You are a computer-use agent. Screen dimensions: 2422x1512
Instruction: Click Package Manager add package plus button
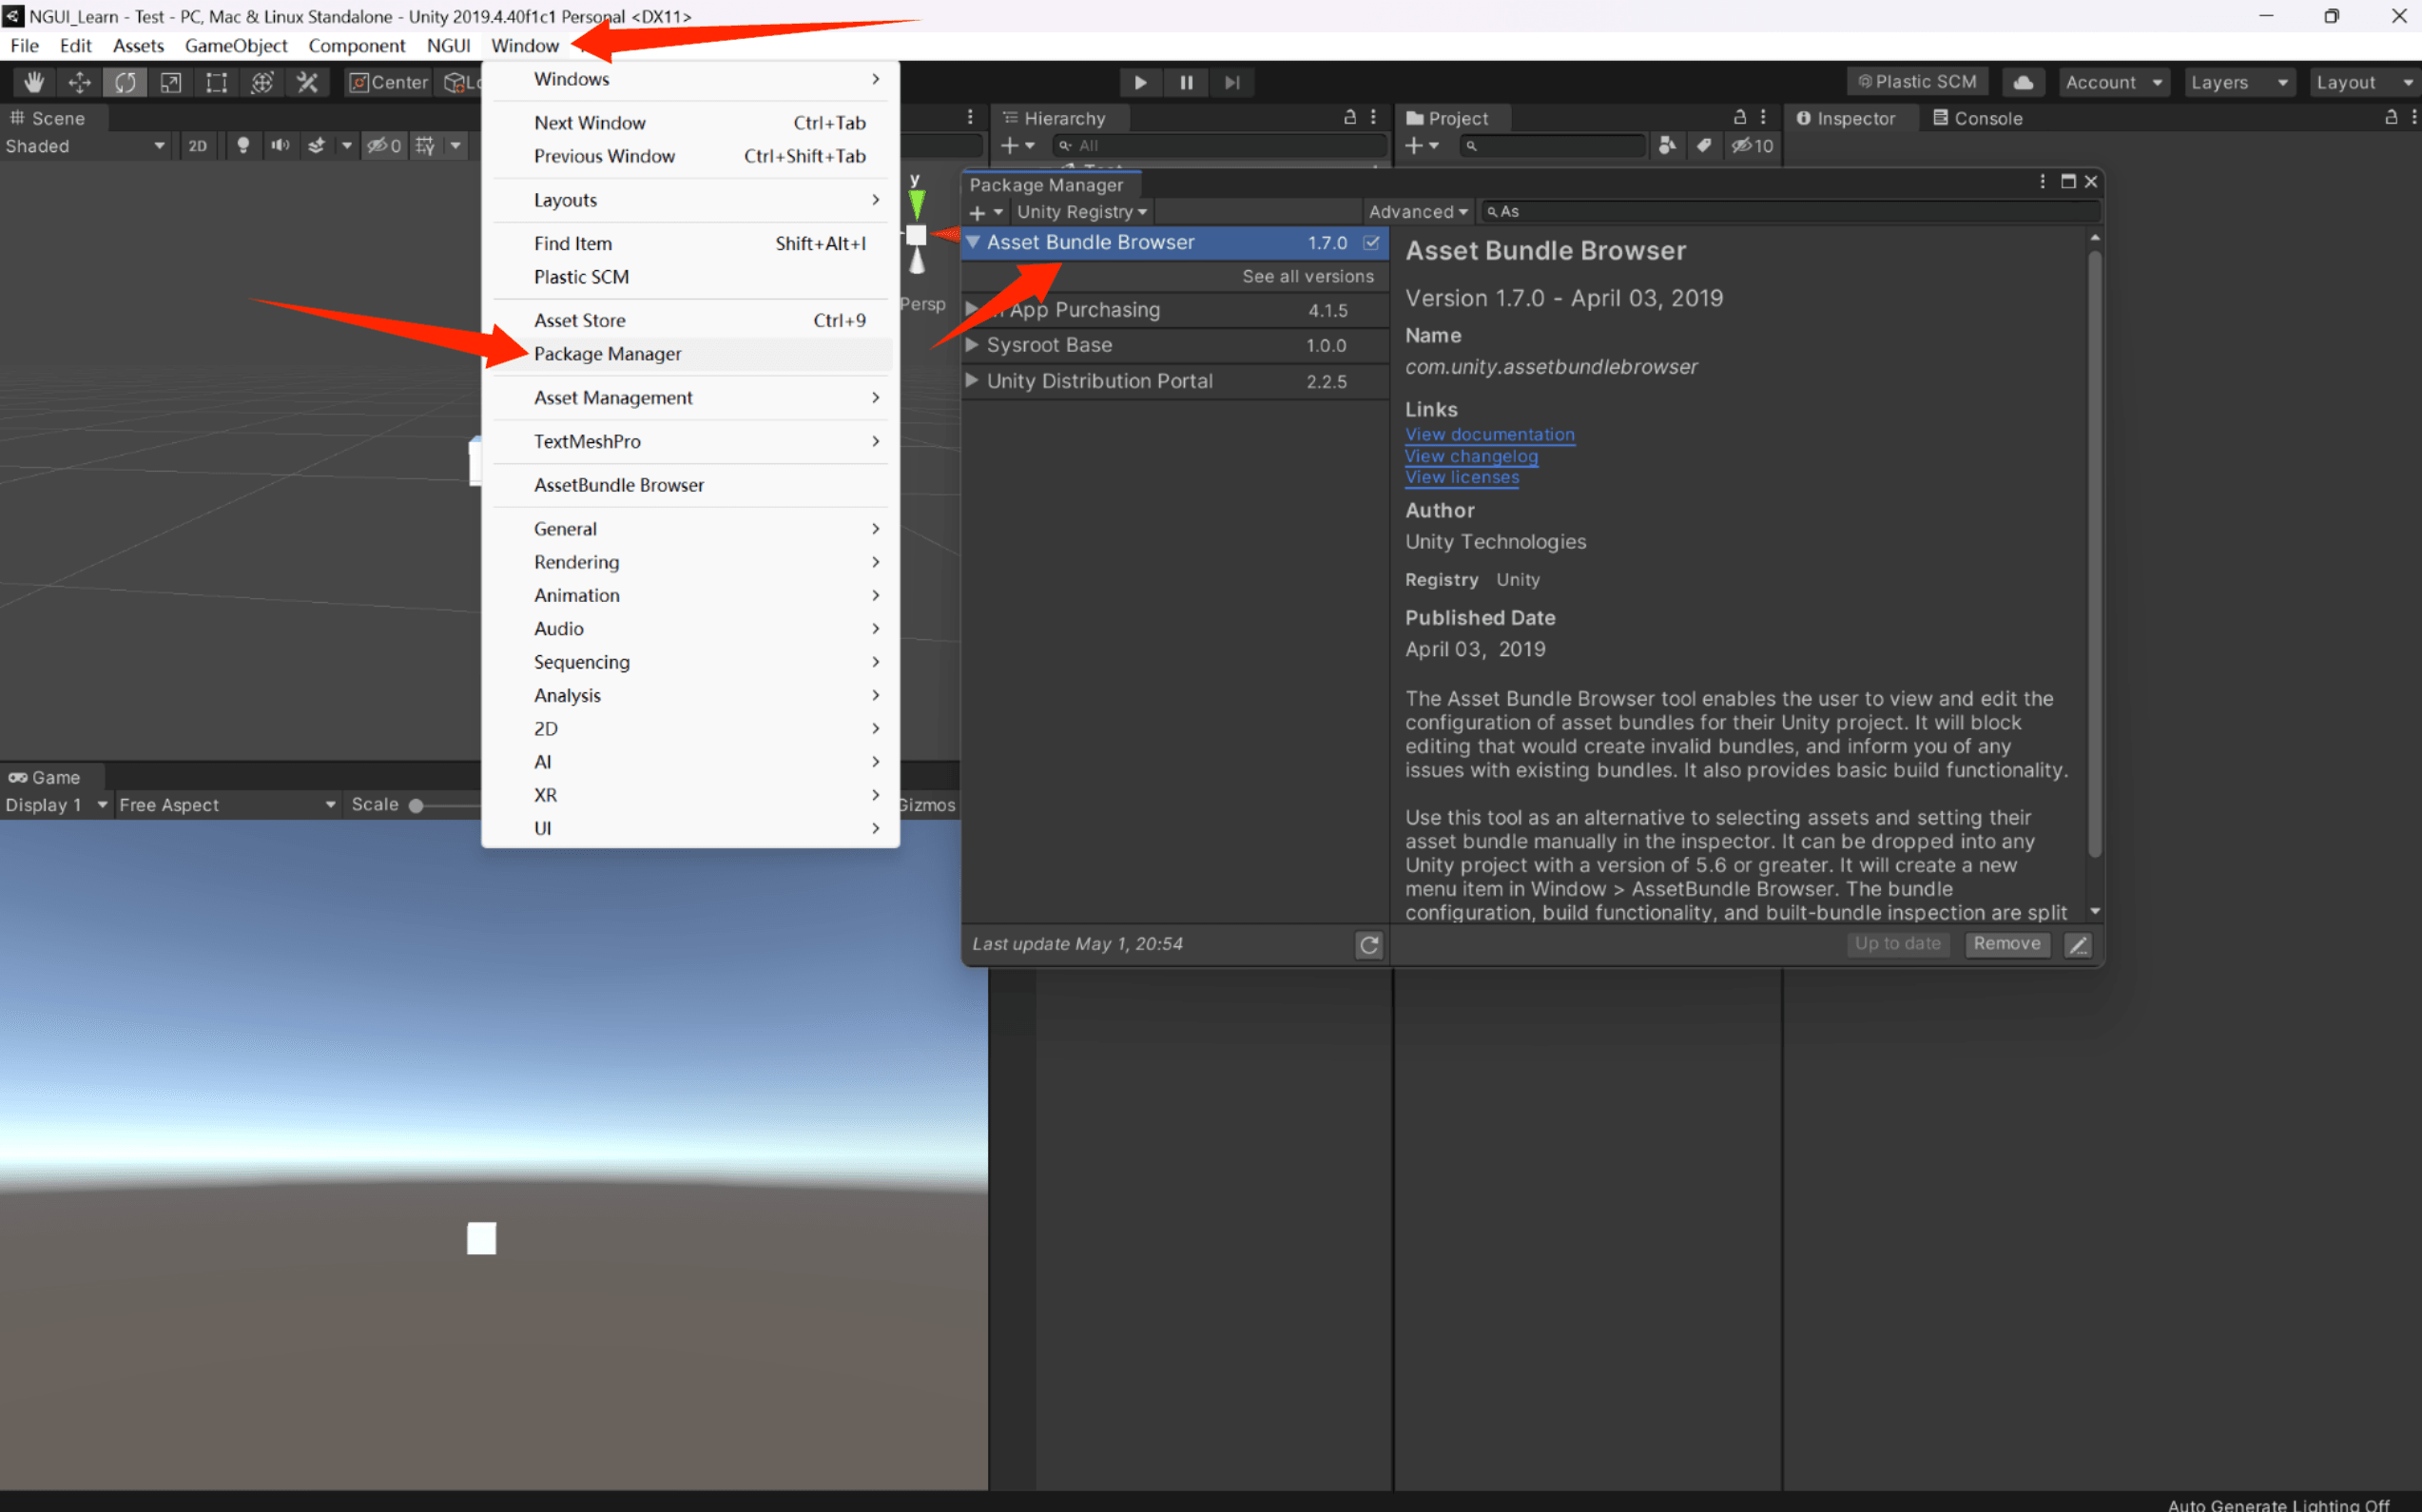985,212
